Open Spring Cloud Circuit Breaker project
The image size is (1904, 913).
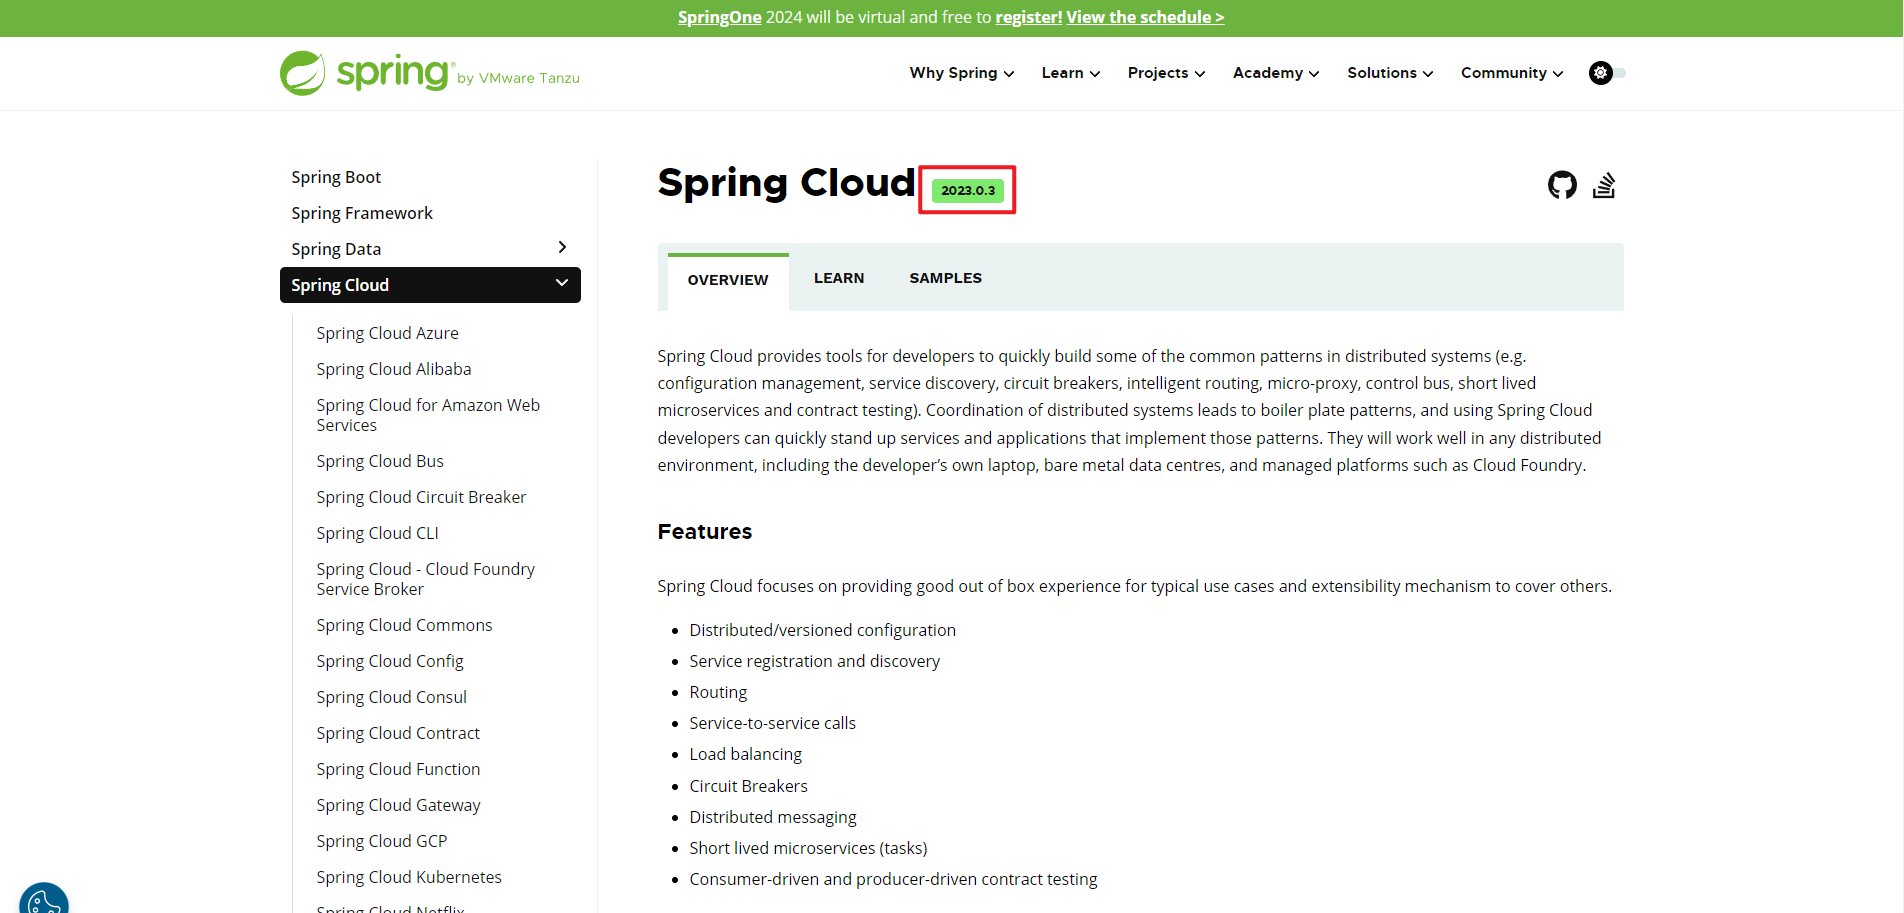[x=421, y=497]
